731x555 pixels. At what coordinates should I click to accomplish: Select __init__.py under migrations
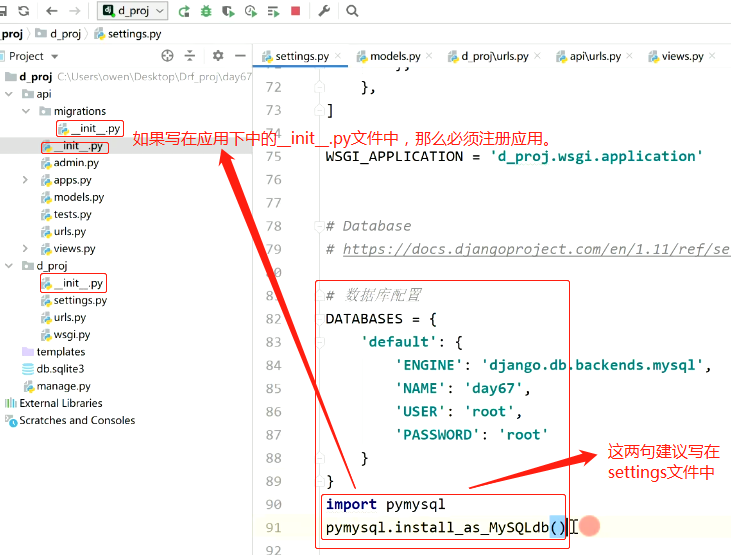click(90, 128)
